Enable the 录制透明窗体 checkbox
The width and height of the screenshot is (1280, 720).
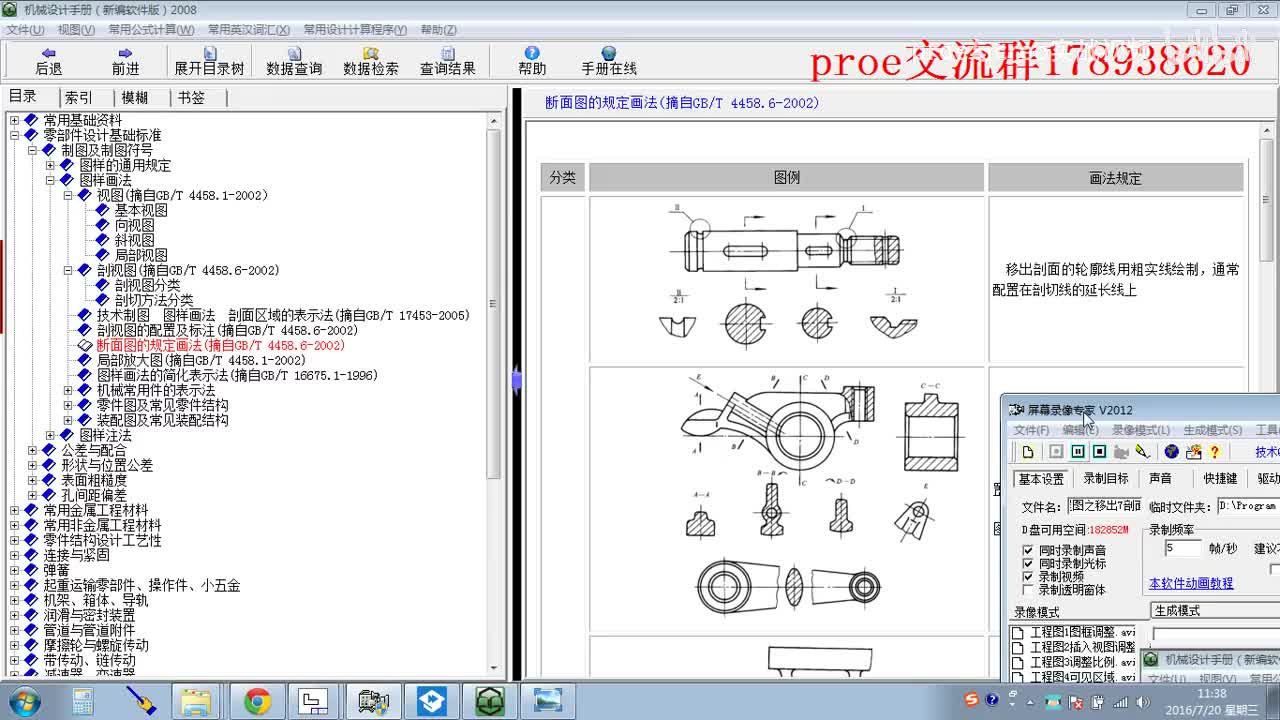(1028, 590)
